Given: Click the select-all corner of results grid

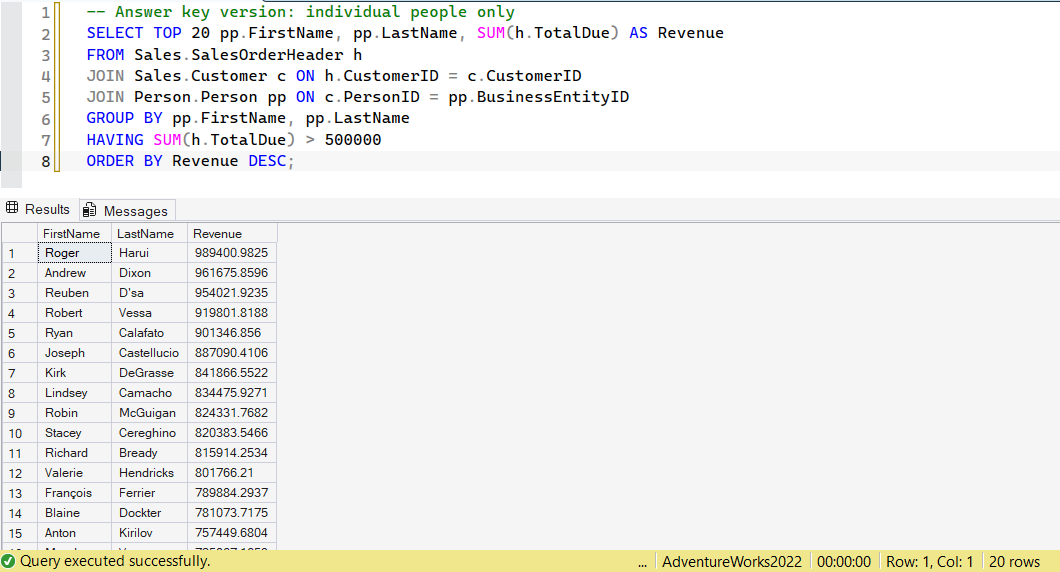Looking at the screenshot, I should coord(20,233).
